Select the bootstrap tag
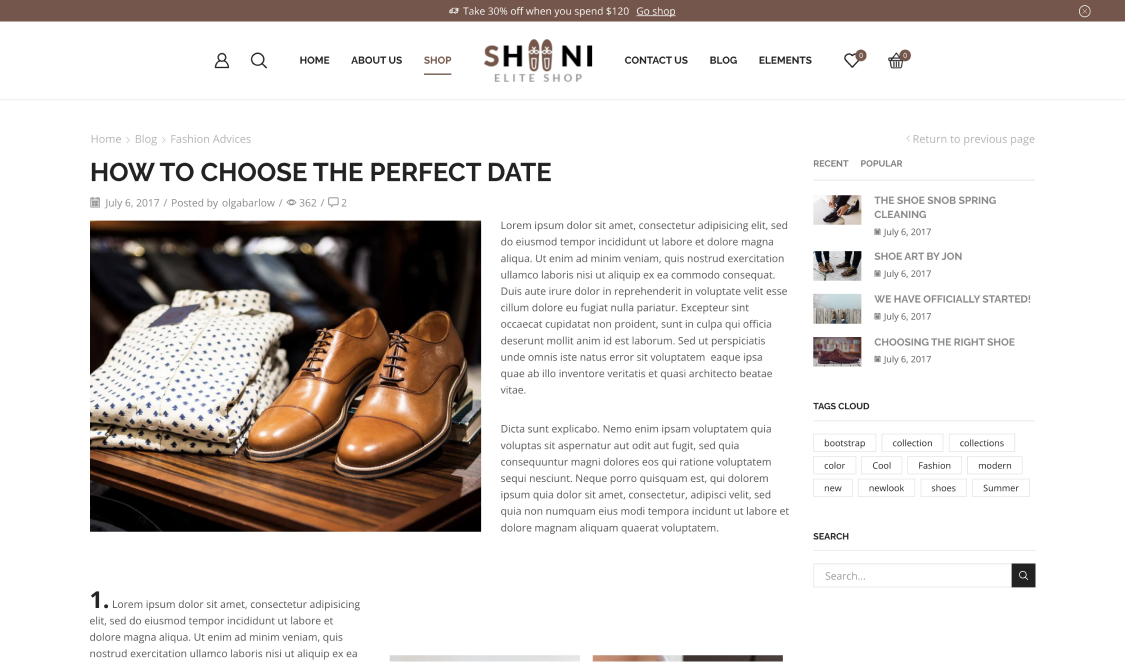The image size is (1125, 662). 844,443
